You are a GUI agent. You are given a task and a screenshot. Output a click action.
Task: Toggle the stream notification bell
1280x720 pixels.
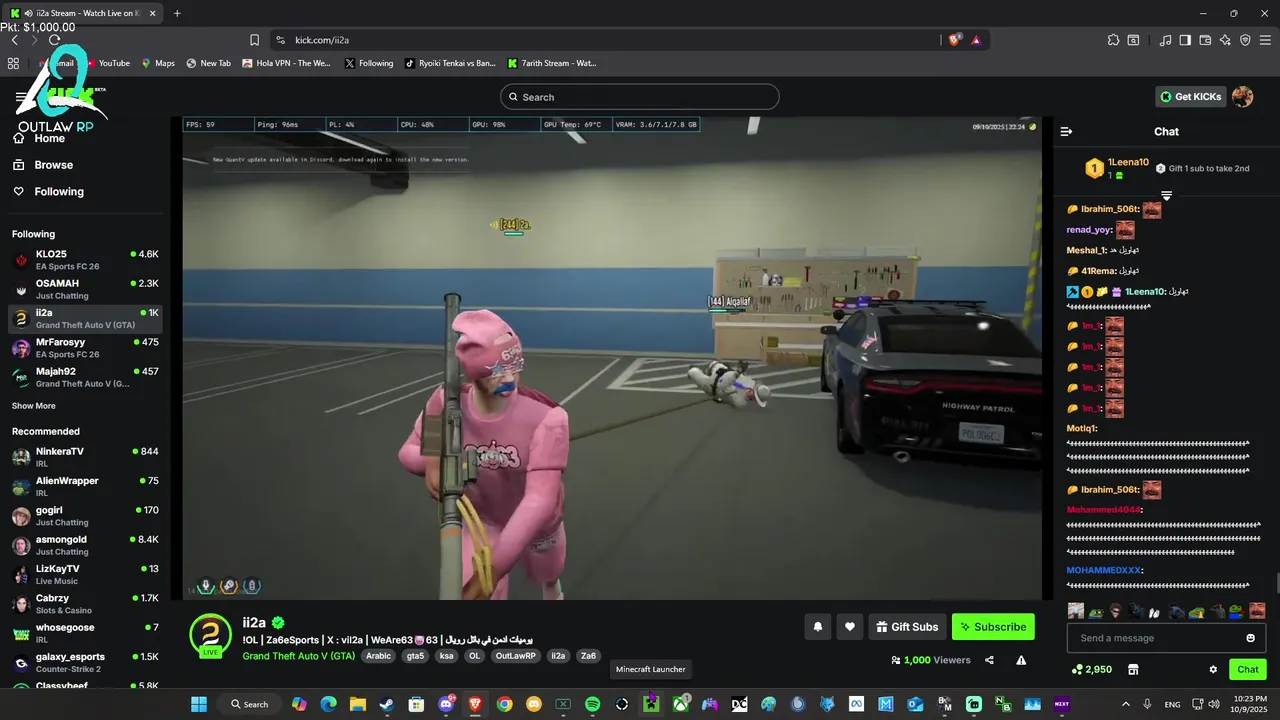click(x=817, y=627)
